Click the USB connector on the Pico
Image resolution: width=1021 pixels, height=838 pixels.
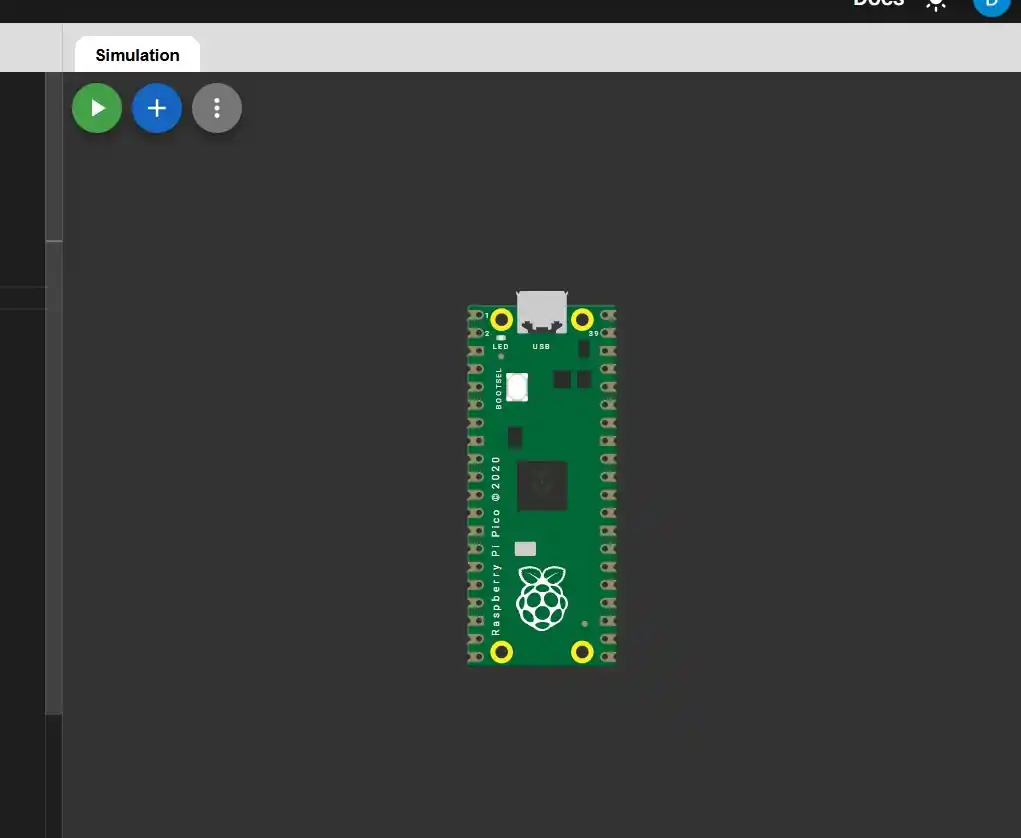[x=542, y=312]
